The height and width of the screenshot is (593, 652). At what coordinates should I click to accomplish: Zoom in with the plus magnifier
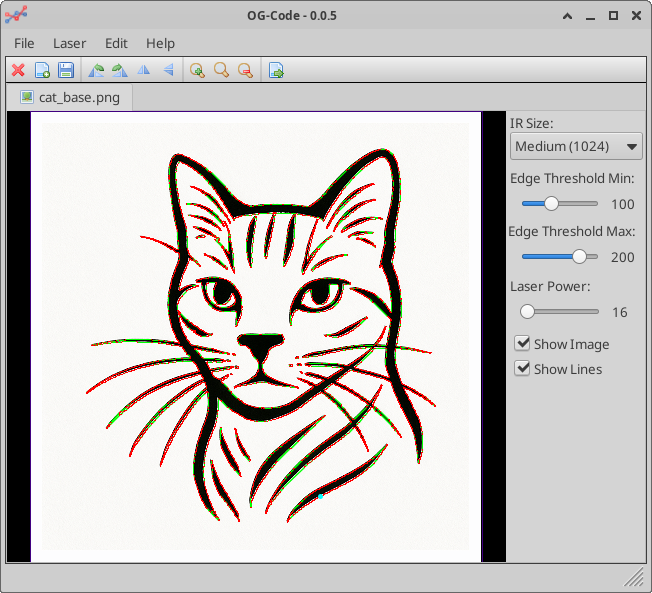coord(197,70)
